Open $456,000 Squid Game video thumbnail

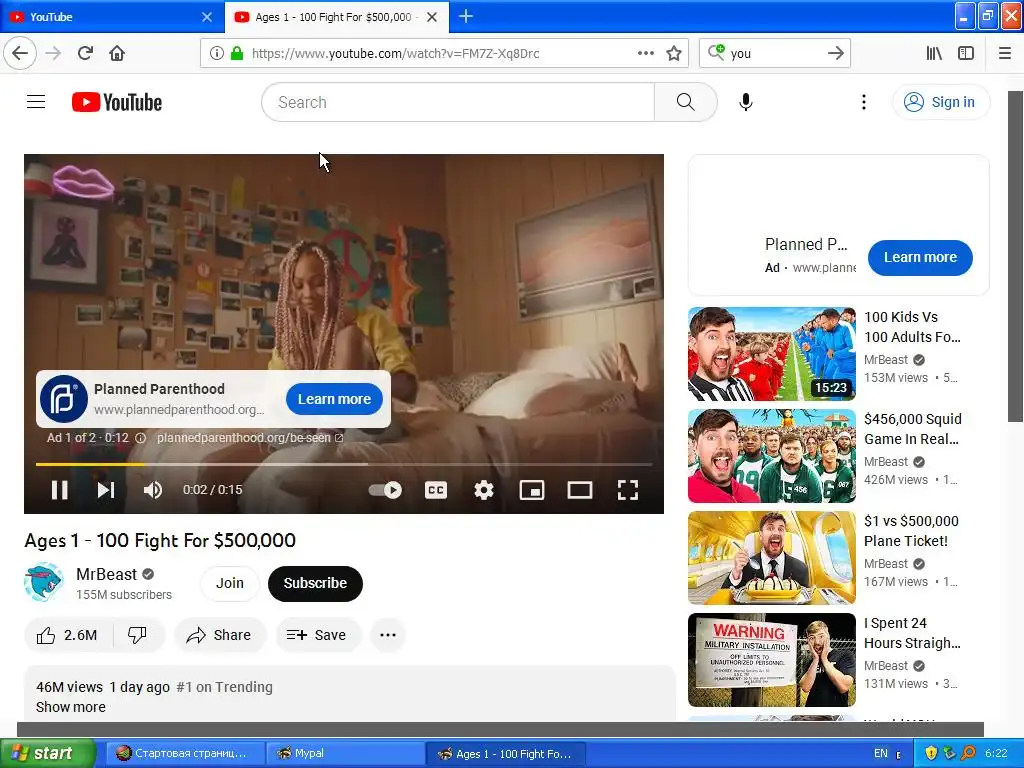click(x=771, y=456)
